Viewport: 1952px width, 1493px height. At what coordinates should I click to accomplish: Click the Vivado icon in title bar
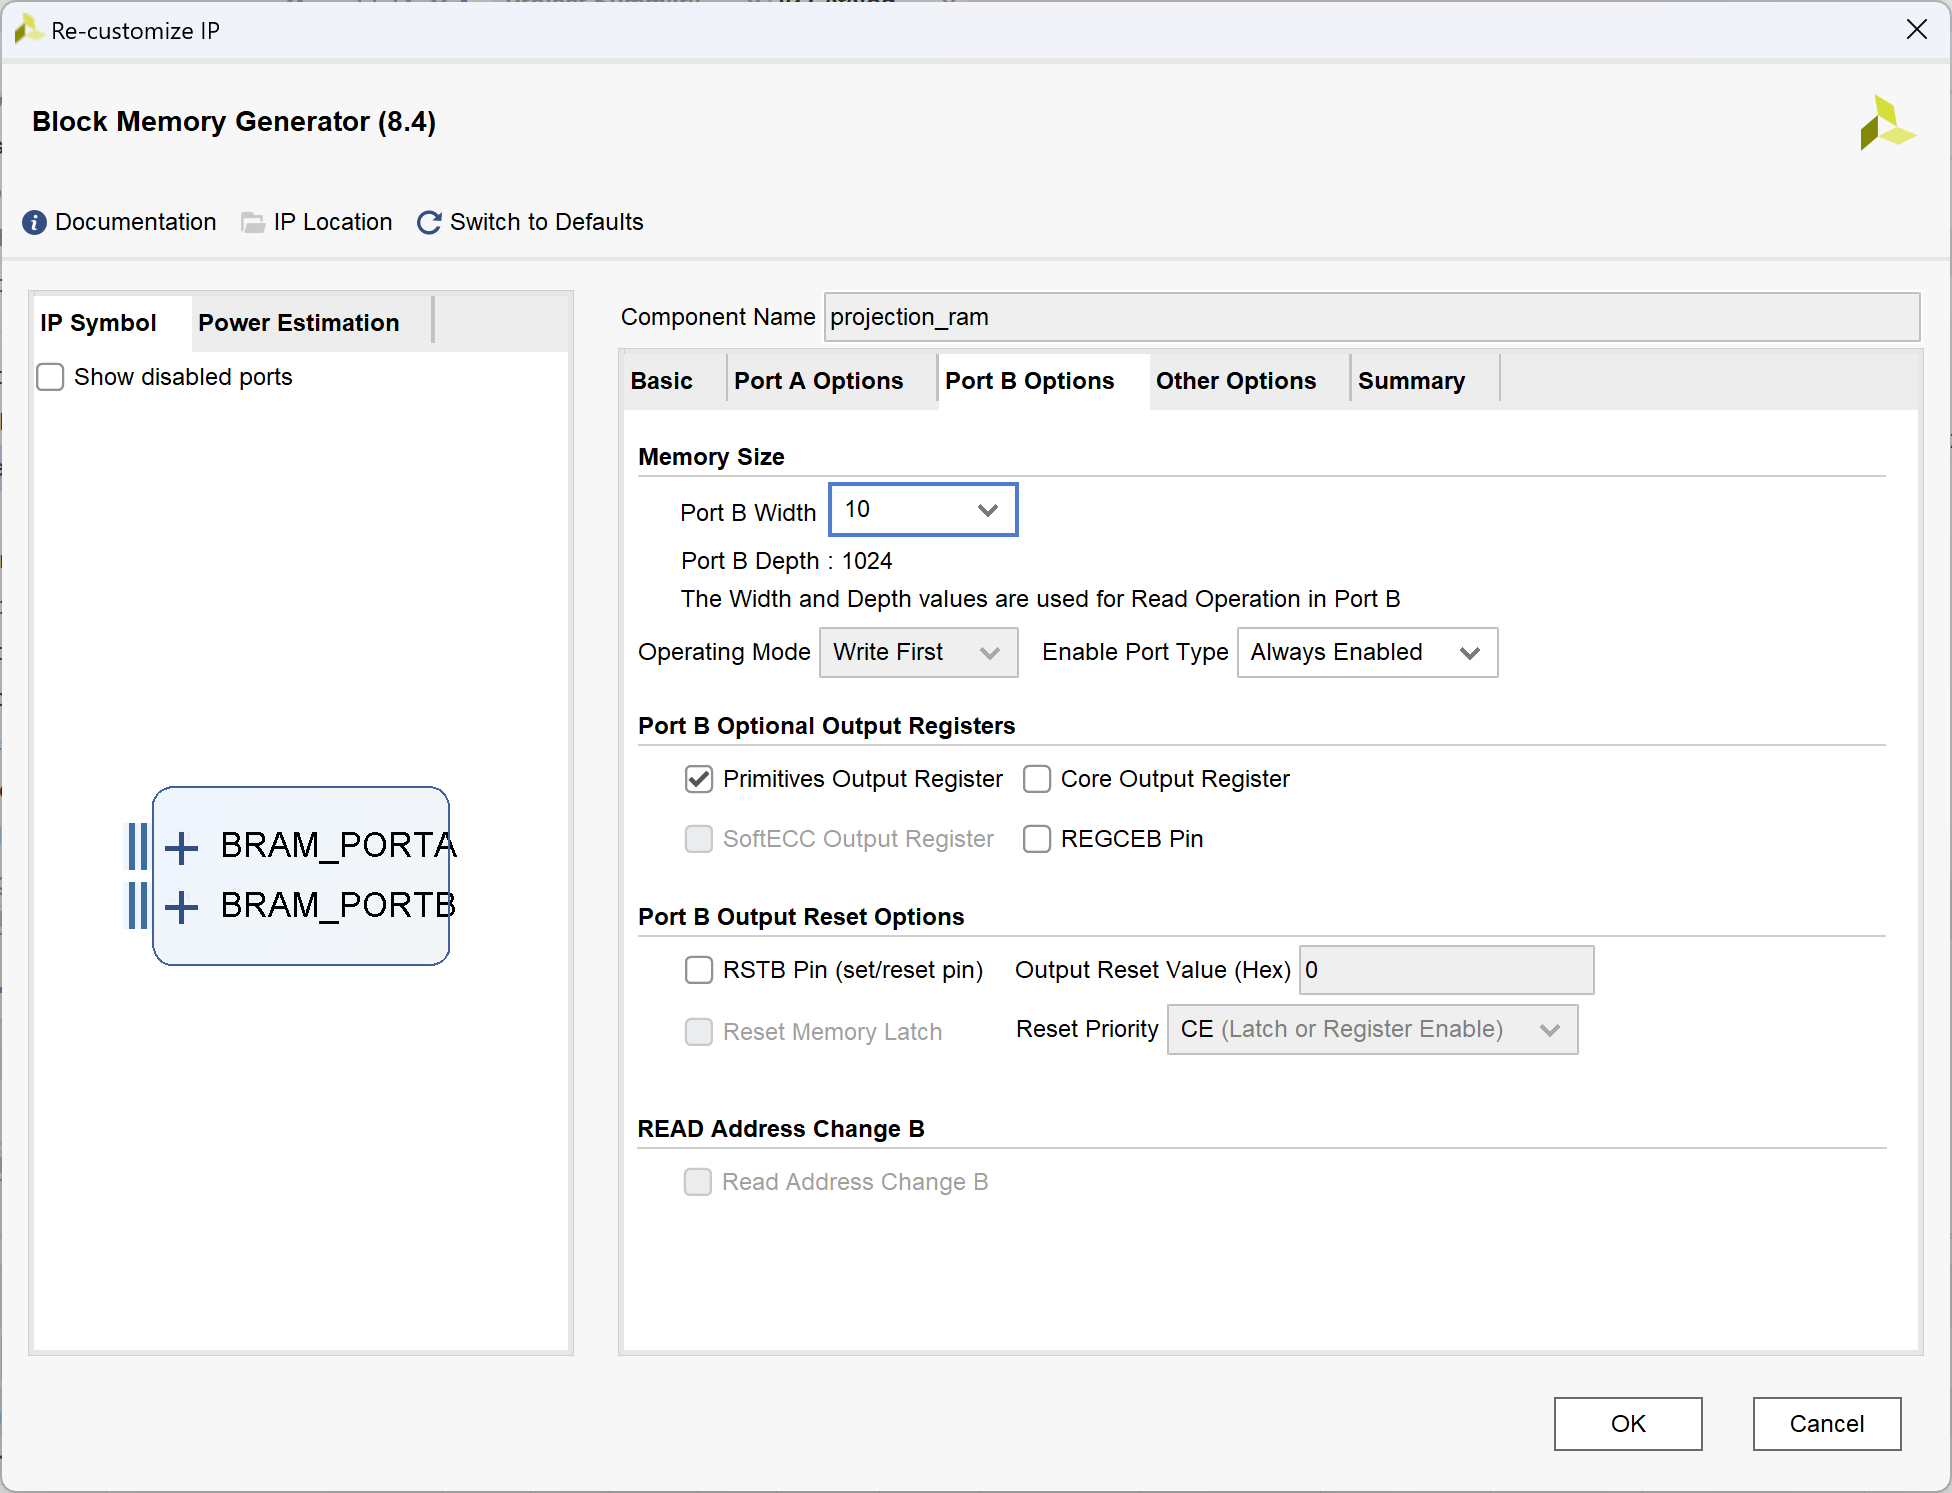pyautogui.click(x=27, y=30)
